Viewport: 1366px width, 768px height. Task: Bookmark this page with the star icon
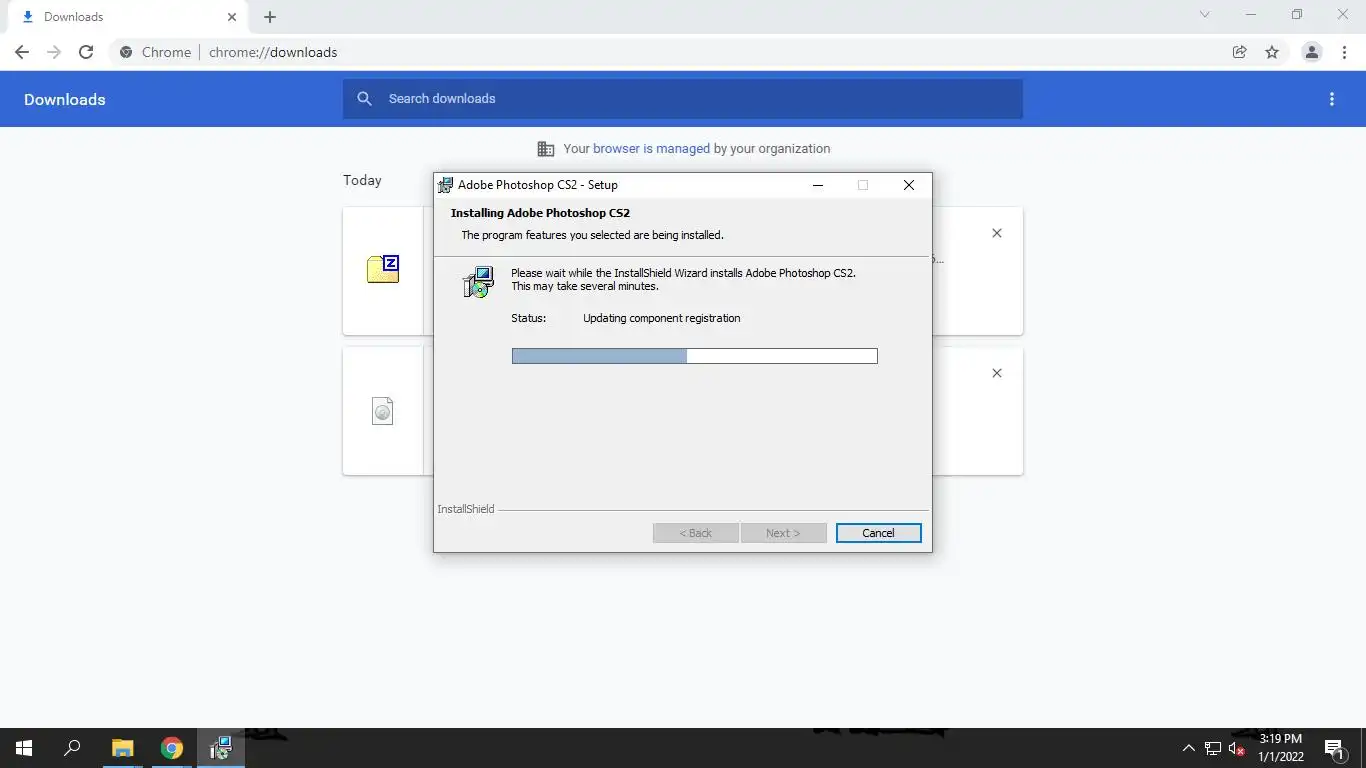[x=1272, y=52]
